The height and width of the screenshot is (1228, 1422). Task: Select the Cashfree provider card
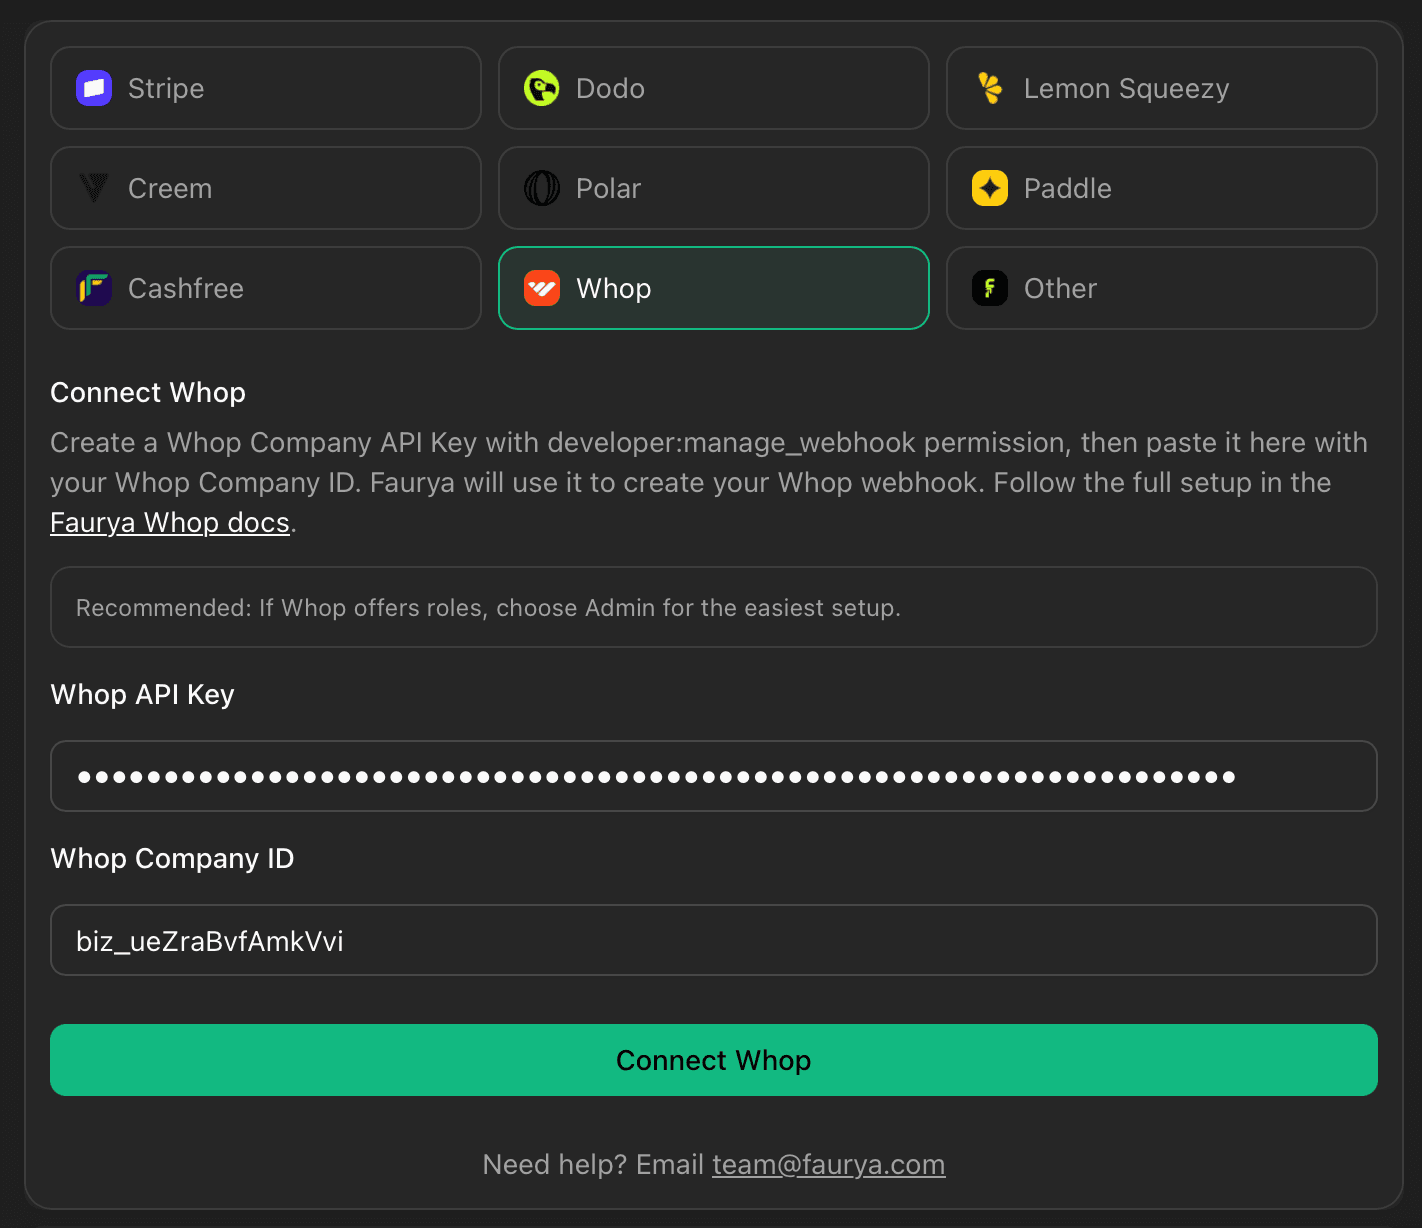point(266,288)
